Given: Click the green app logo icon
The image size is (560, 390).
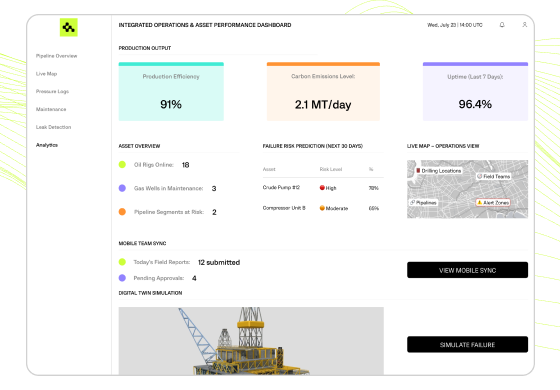Looking at the screenshot, I should 69,27.
